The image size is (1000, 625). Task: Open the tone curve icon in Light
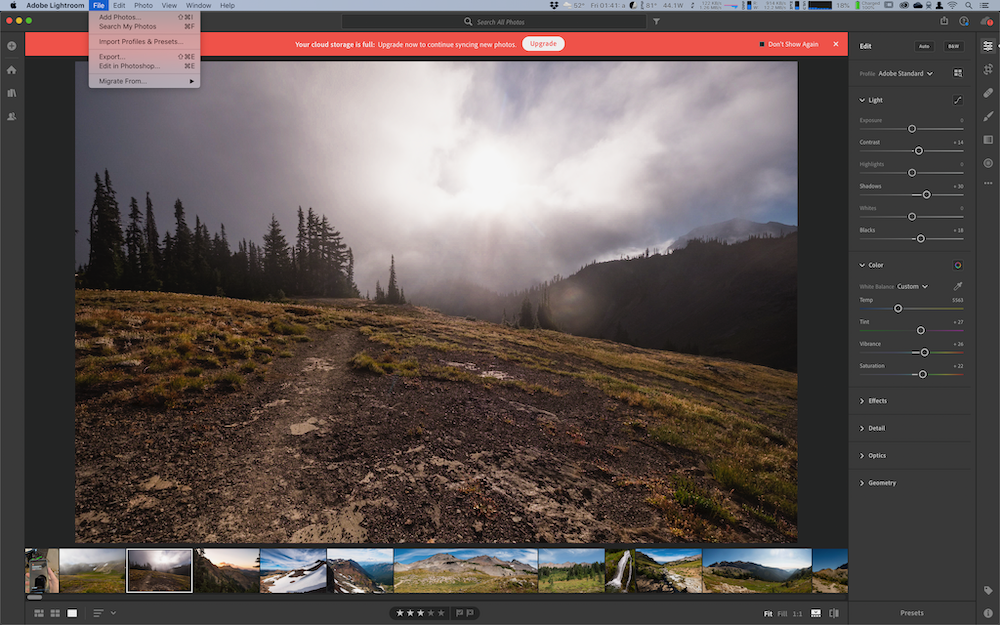coord(957,100)
